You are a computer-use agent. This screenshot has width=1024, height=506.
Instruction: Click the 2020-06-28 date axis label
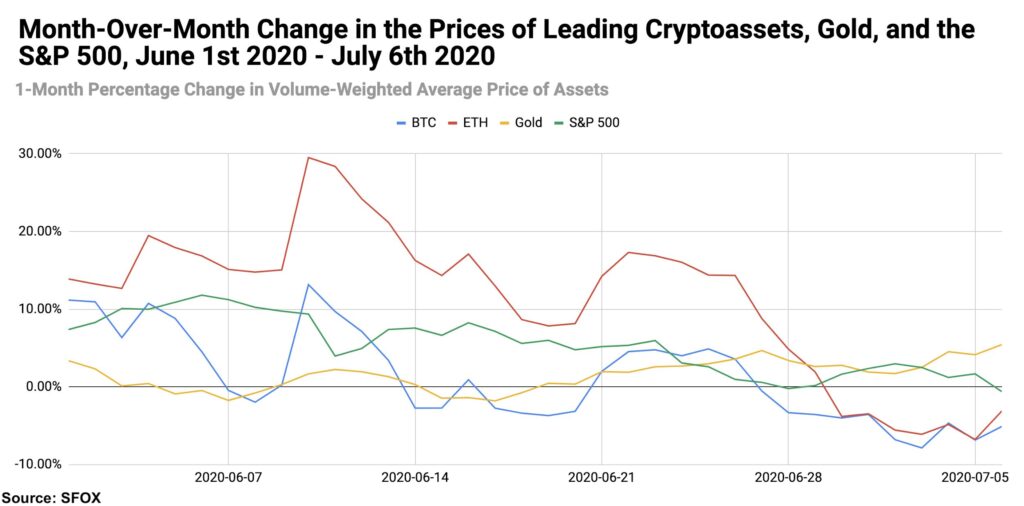click(x=788, y=478)
